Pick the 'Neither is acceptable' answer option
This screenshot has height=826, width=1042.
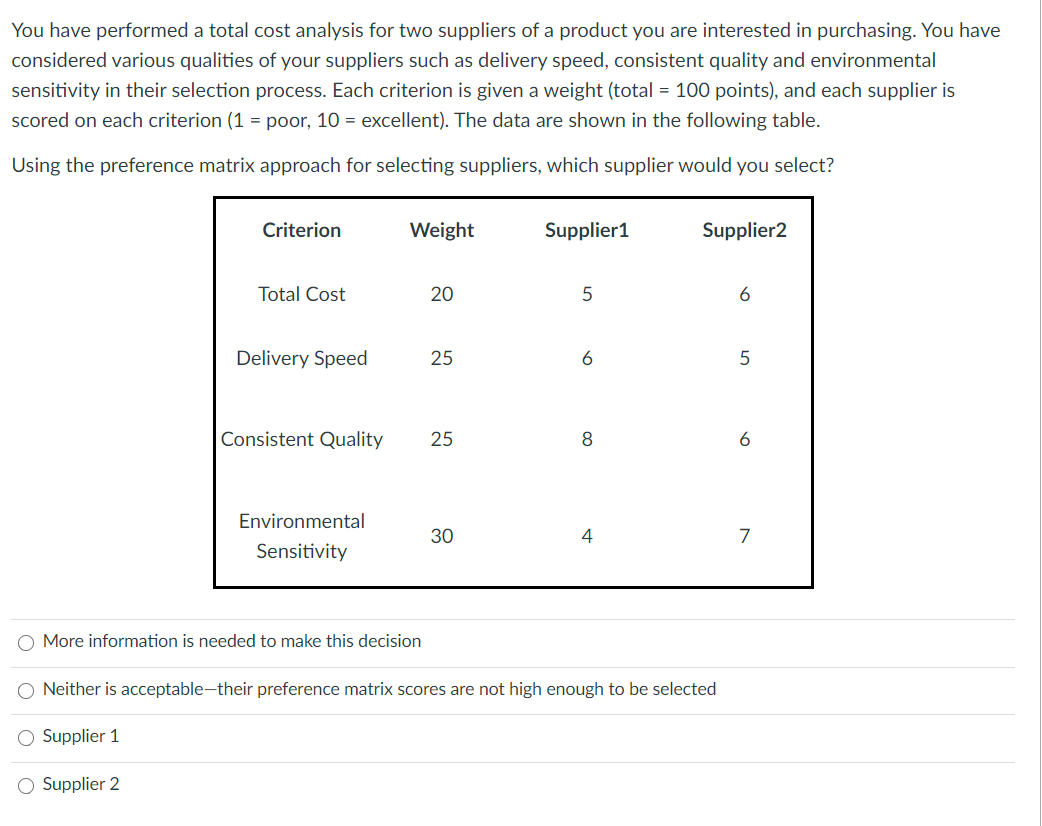(x=25, y=689)
